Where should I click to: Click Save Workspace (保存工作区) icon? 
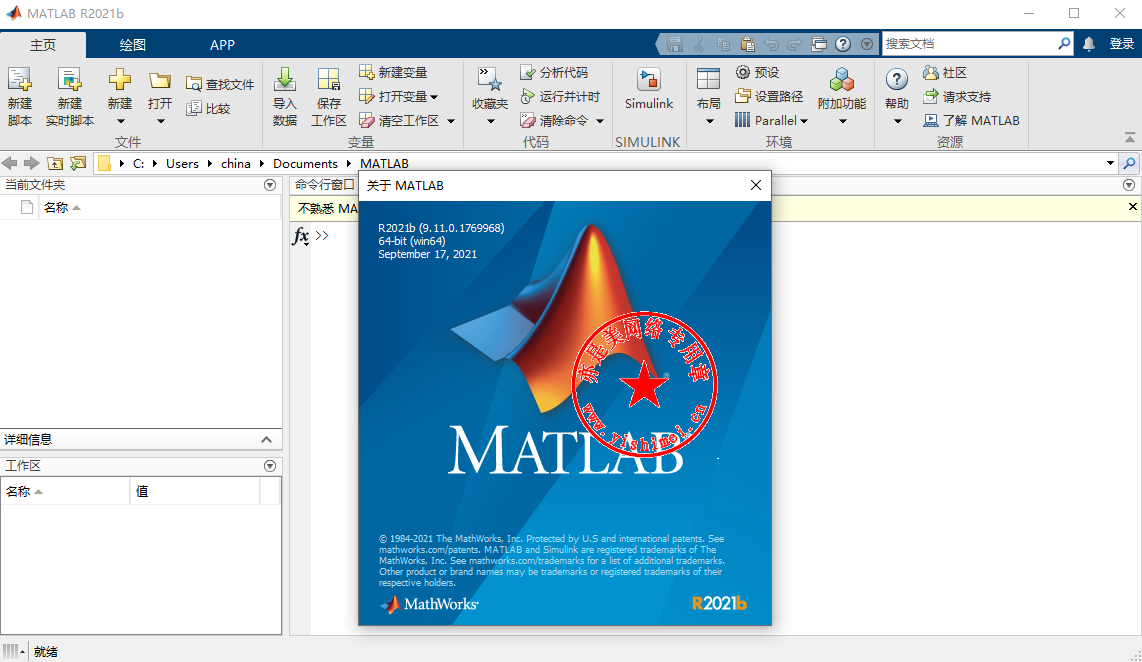point(328,80)
